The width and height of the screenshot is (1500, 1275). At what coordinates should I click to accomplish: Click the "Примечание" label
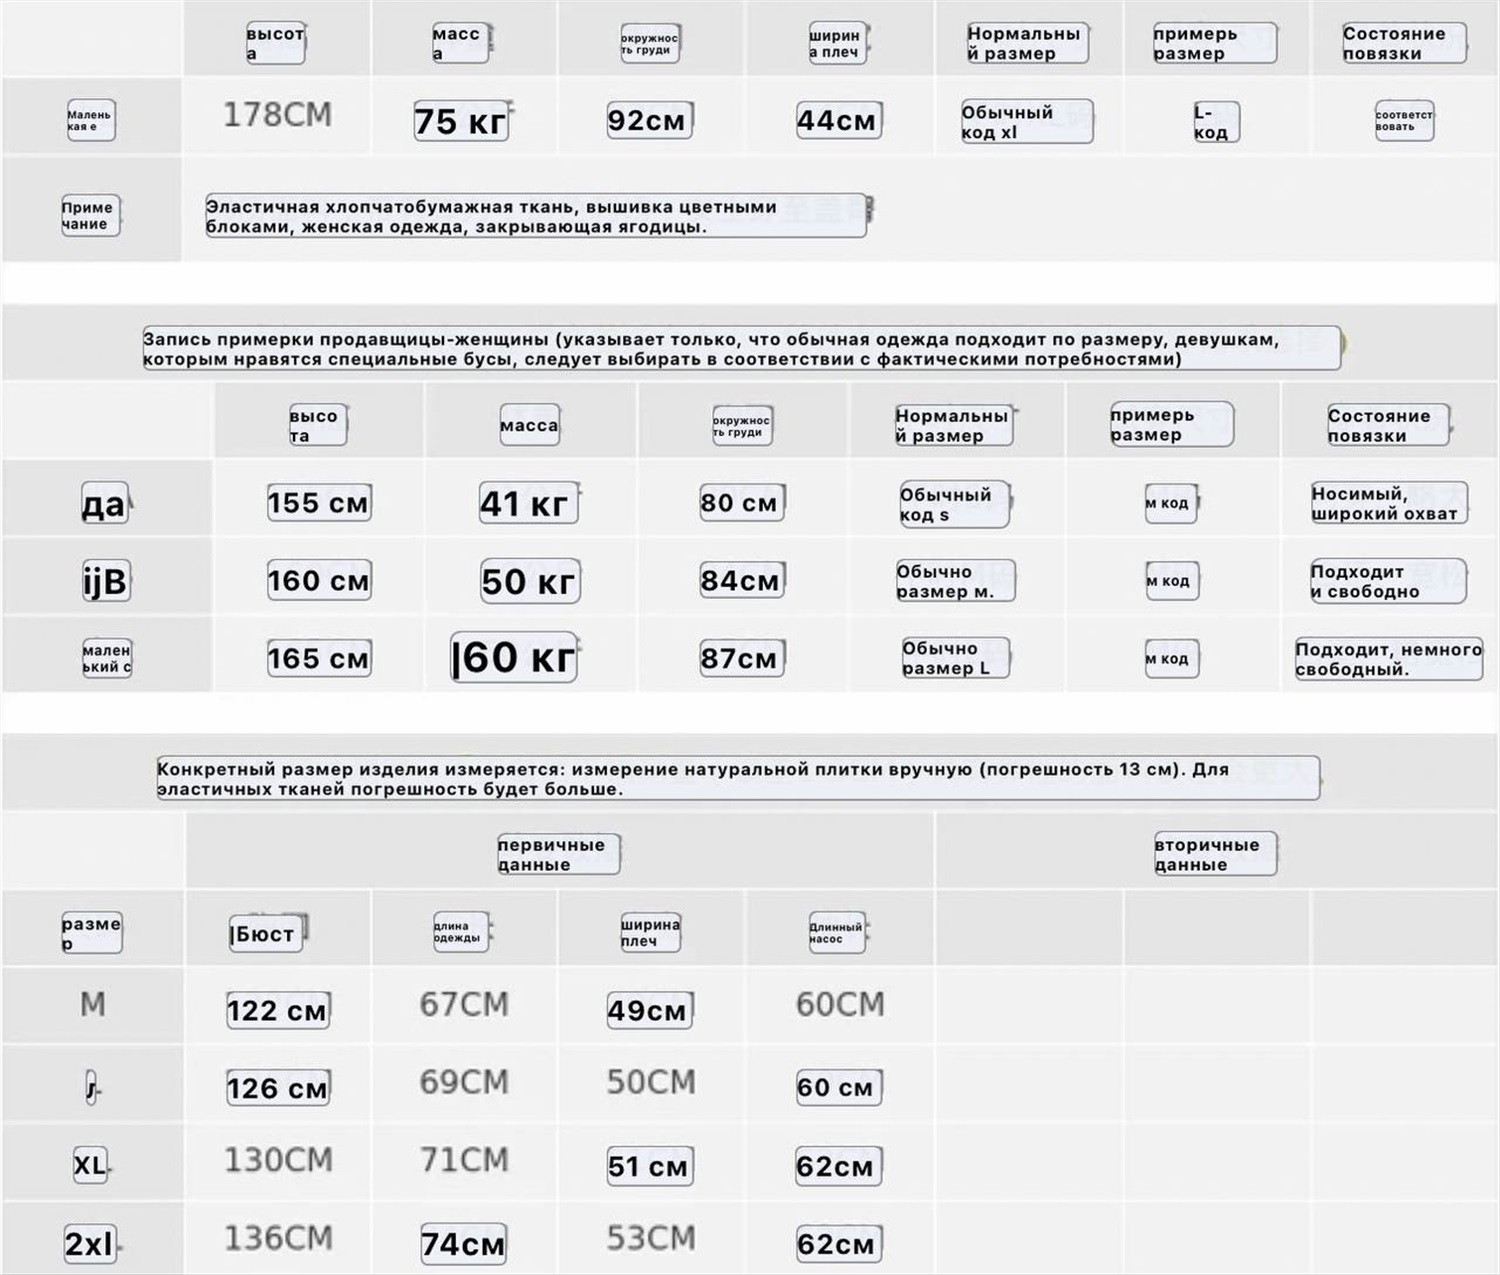[90, 215]
